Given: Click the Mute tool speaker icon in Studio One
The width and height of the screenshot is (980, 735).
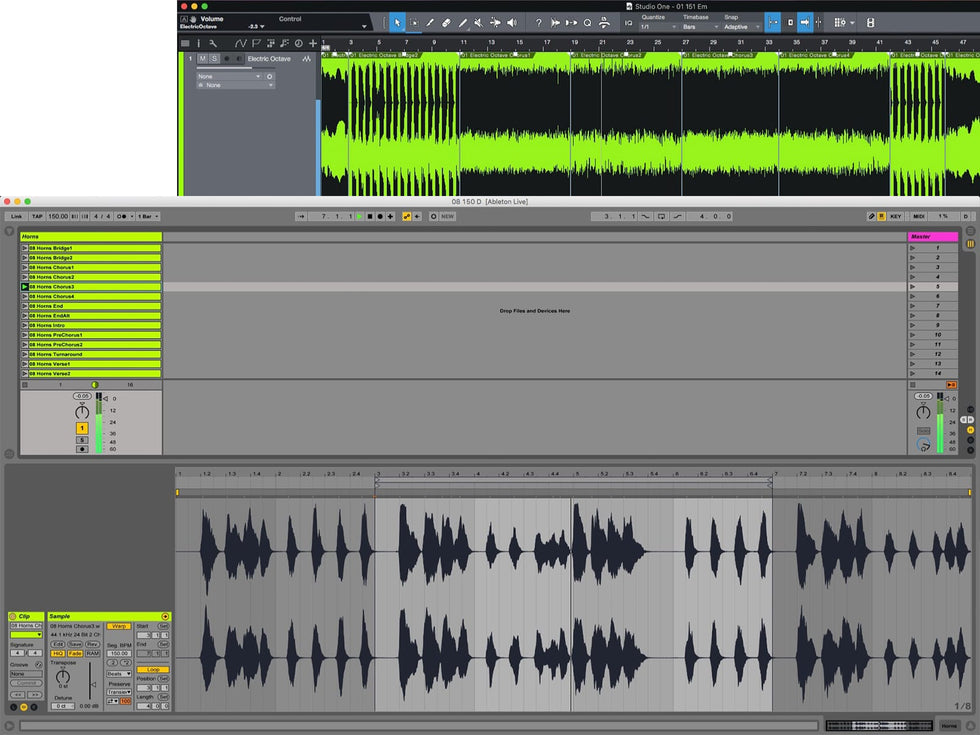Looking at the screenshot, I should pyautogui.click(x=478, y=22).
